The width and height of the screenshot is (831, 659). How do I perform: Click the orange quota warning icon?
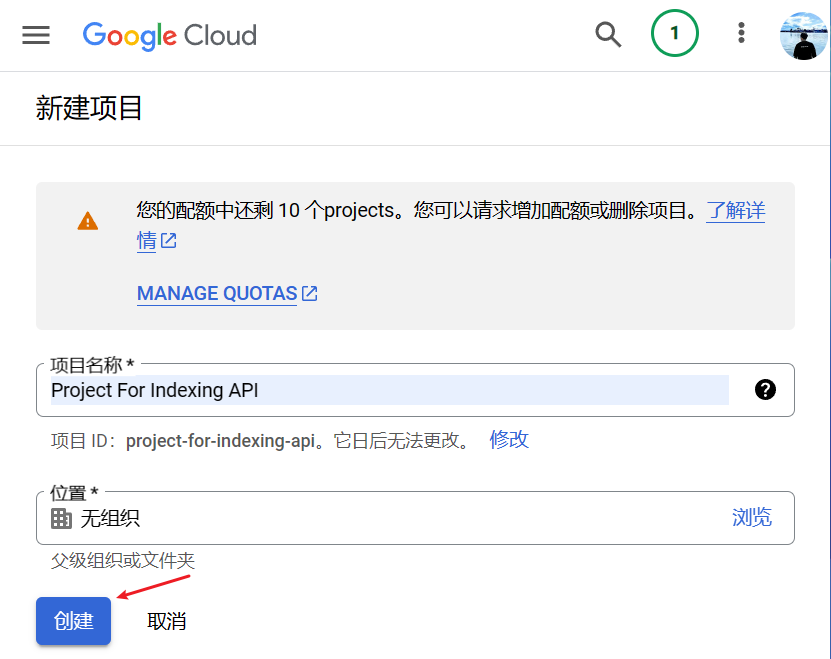point(88,221)
